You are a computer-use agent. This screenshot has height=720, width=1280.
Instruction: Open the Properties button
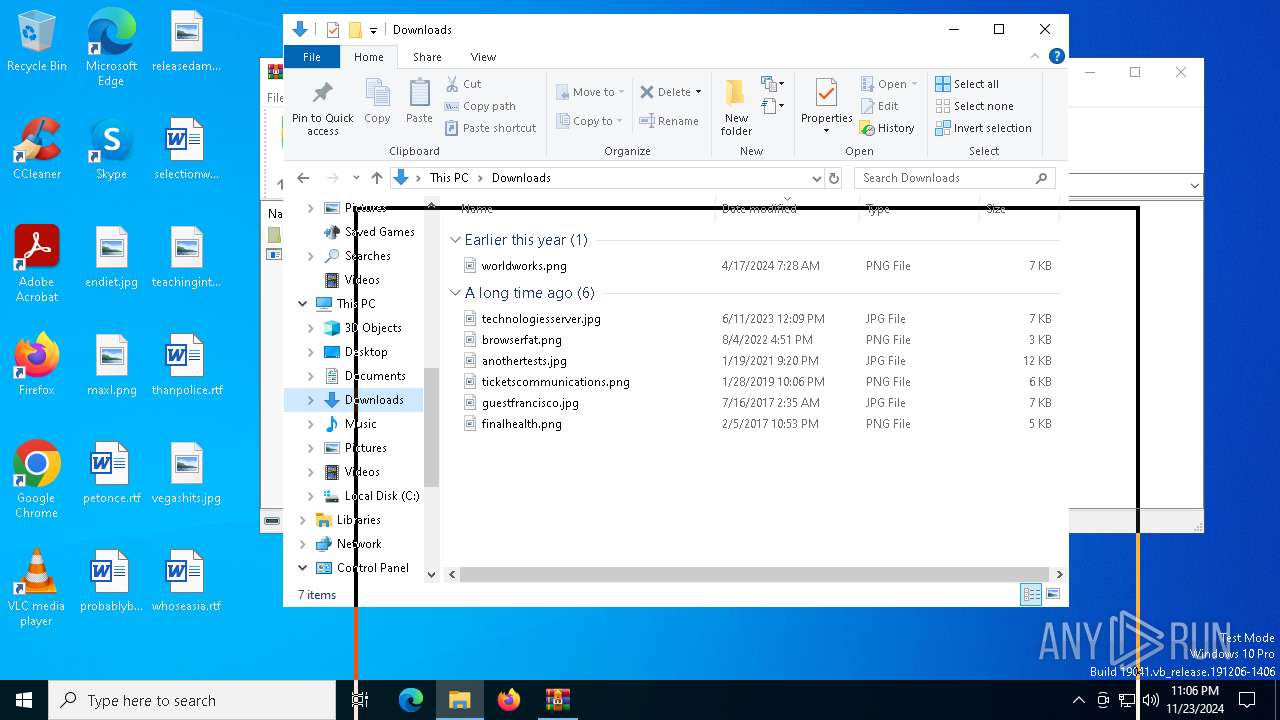826,107
